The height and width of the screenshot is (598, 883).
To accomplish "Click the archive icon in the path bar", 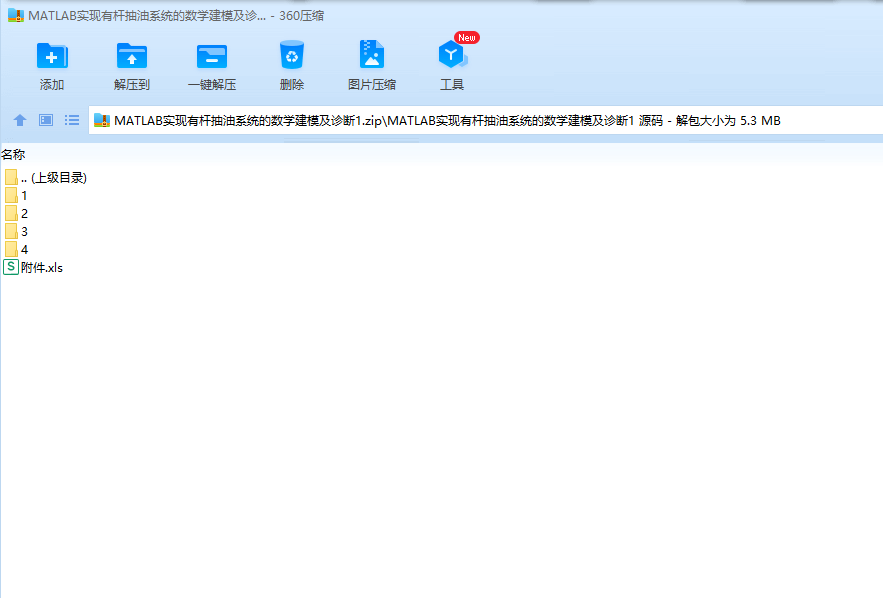I will [x=102, y=120].
